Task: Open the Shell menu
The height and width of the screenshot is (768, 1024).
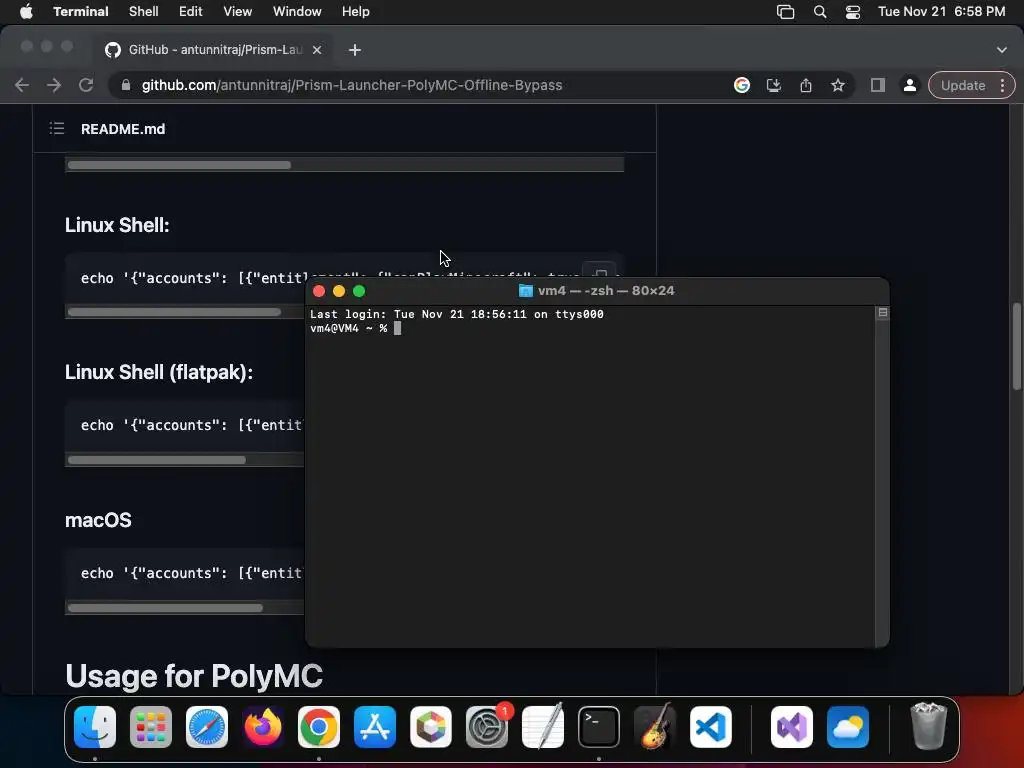Action: tap(144, 12)
